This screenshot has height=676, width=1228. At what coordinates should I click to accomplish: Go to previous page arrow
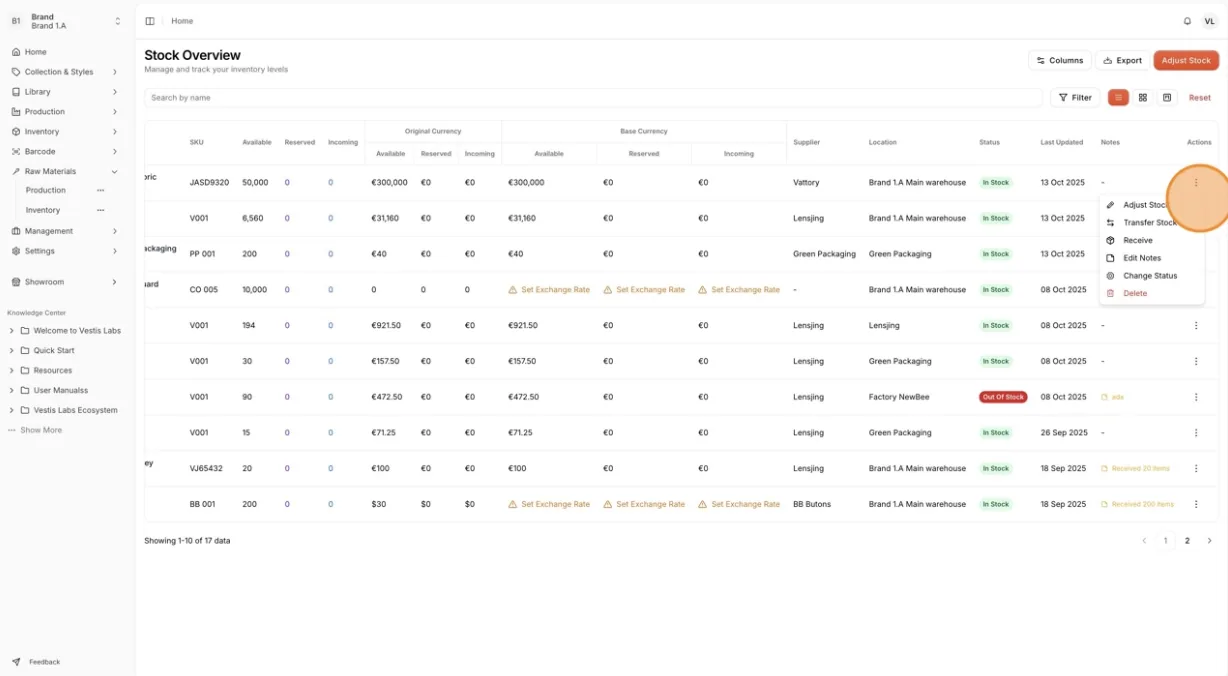[1144, 541]
